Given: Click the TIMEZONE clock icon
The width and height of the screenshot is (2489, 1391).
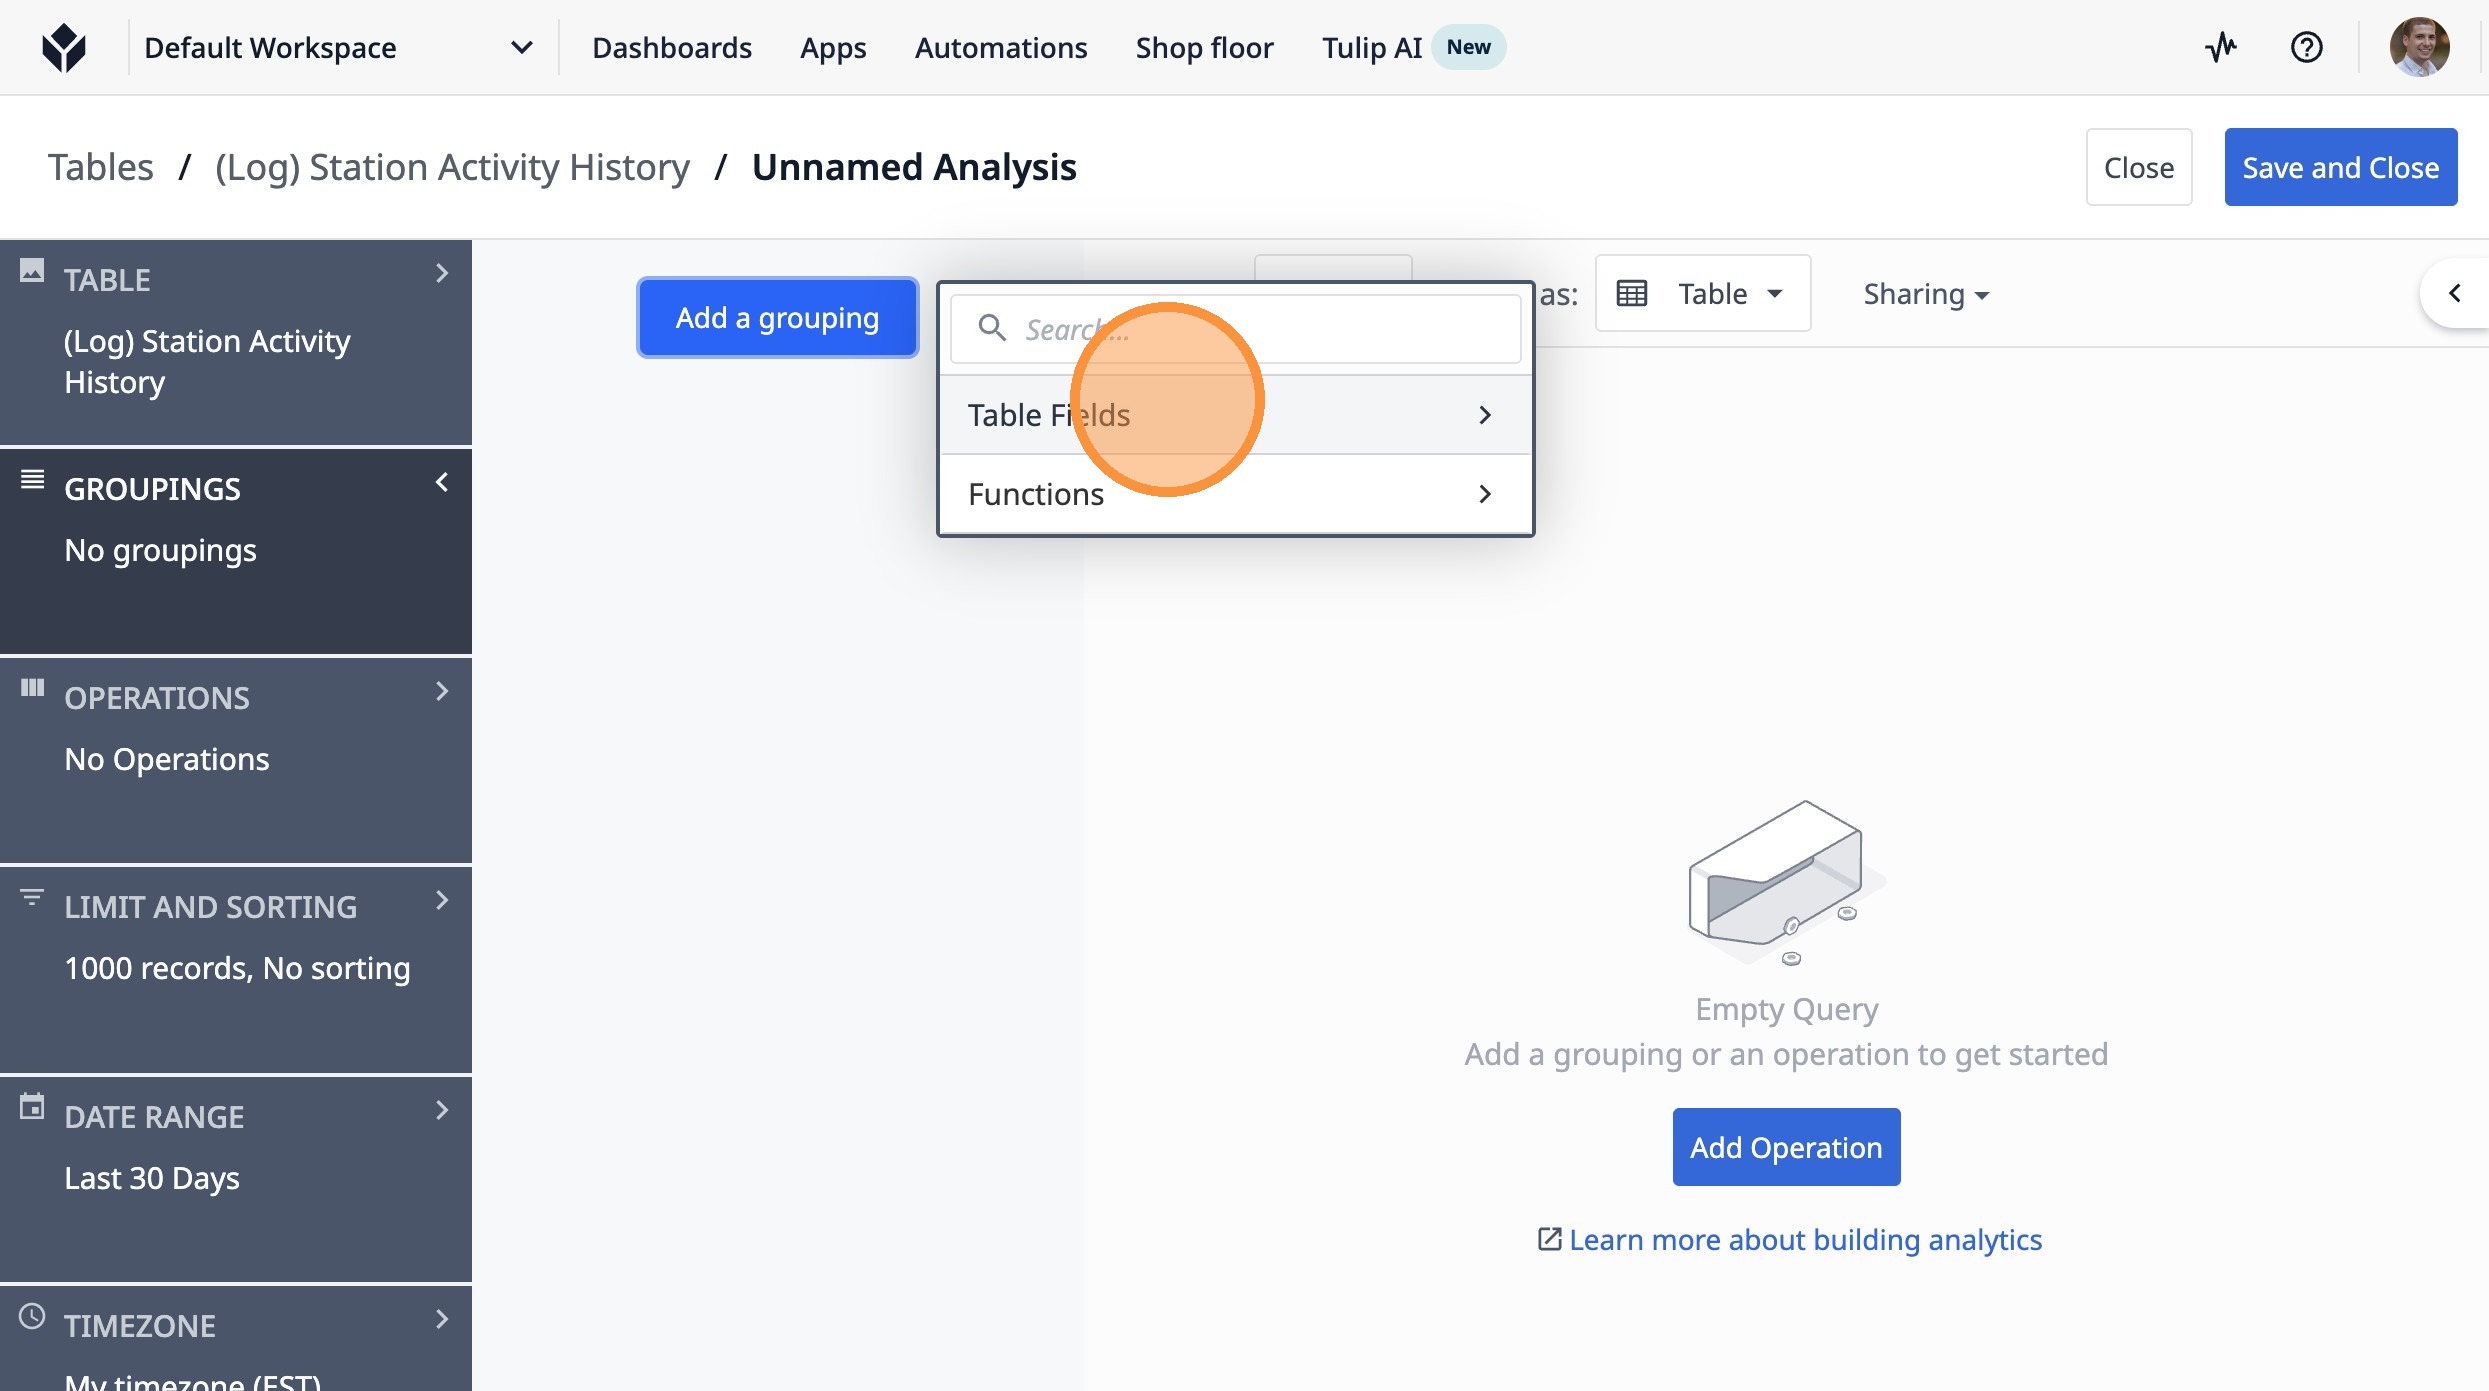Looking at the screenshot, I should (32, 1316).
